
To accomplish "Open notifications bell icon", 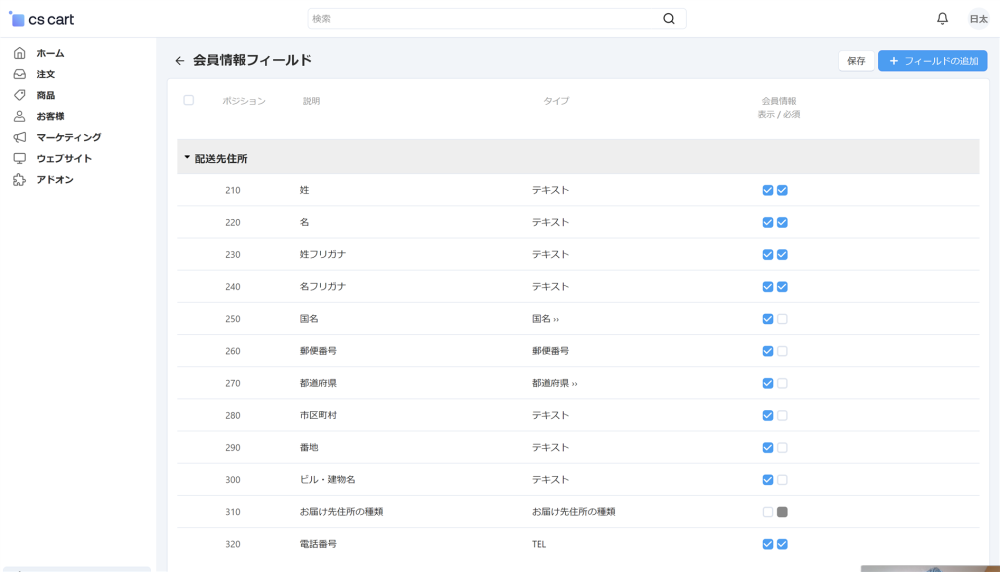I will click(942, 19).
